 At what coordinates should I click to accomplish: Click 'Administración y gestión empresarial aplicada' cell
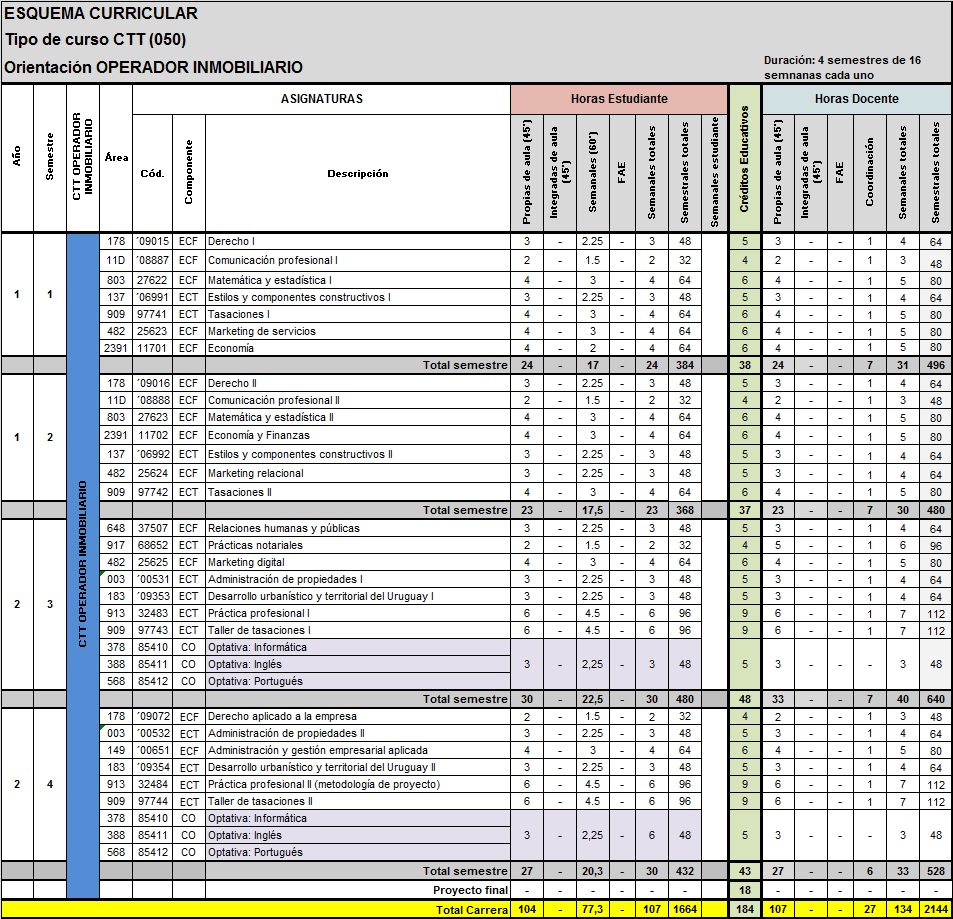click(x=357, y=751)
